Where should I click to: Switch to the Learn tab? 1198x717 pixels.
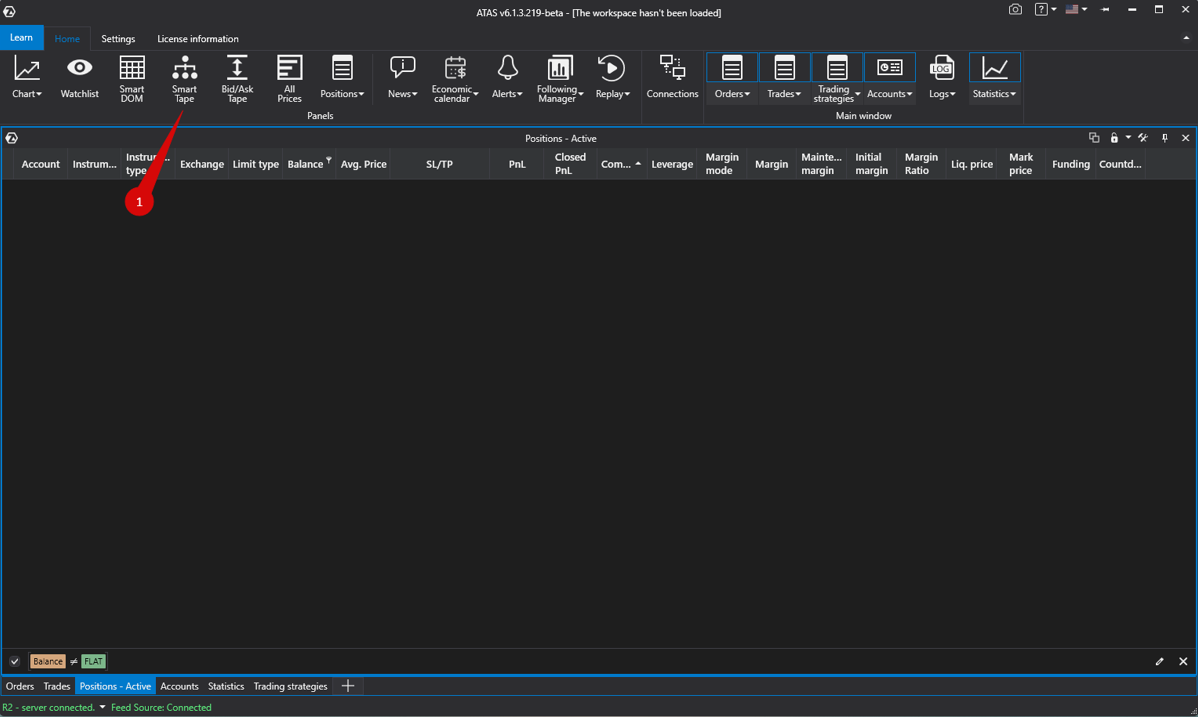point(21,37)
